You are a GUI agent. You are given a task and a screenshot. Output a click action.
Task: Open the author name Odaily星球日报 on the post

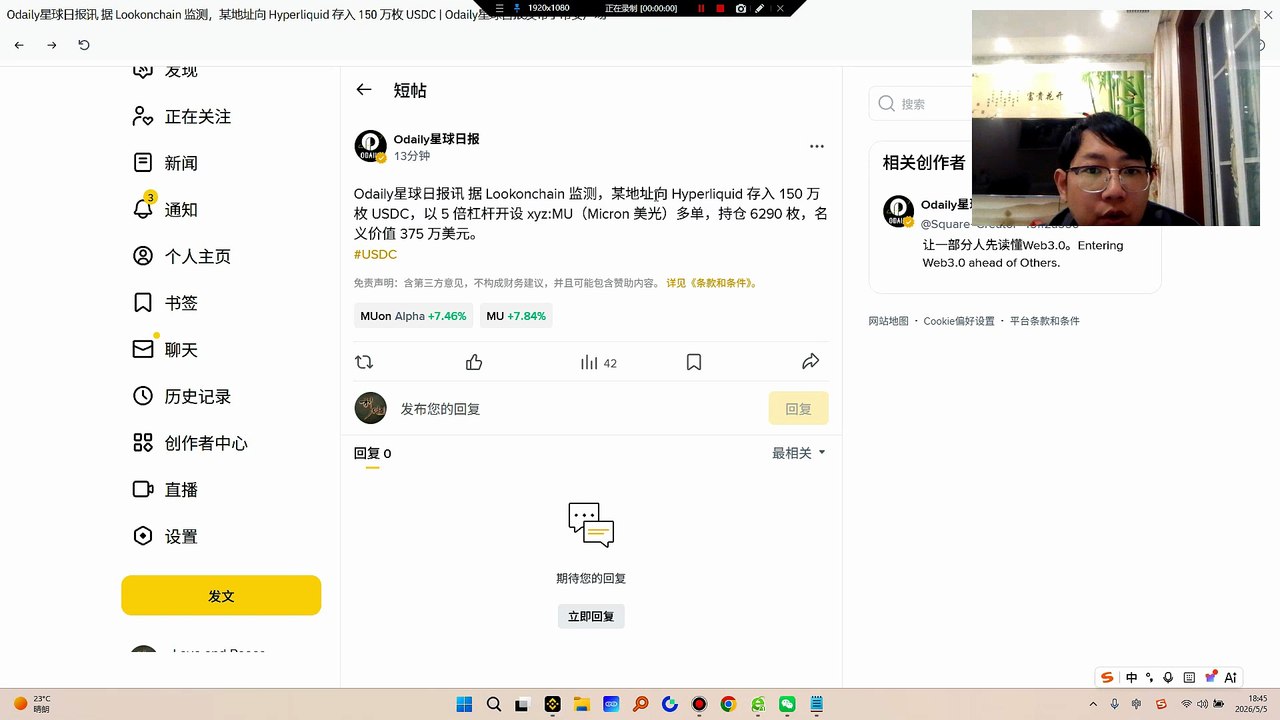tap(436, 139)
